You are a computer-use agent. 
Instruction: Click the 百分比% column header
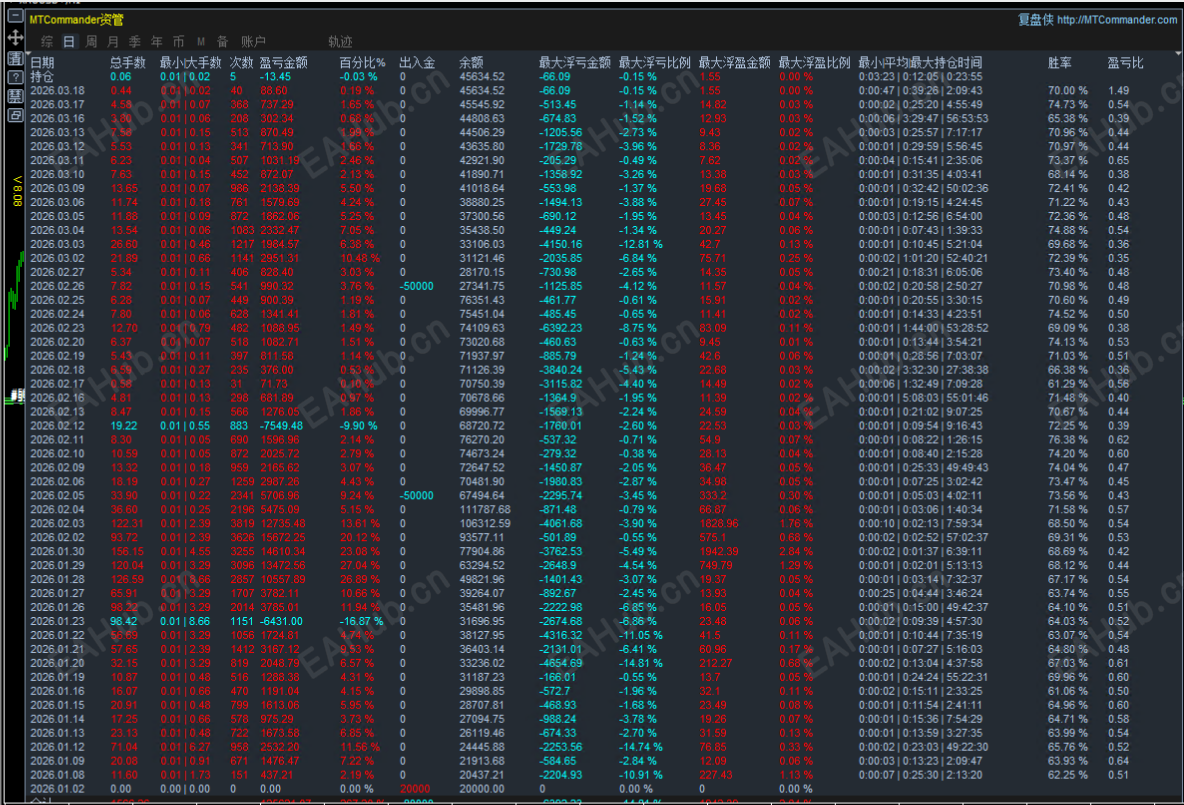click(x=362, y=63)
